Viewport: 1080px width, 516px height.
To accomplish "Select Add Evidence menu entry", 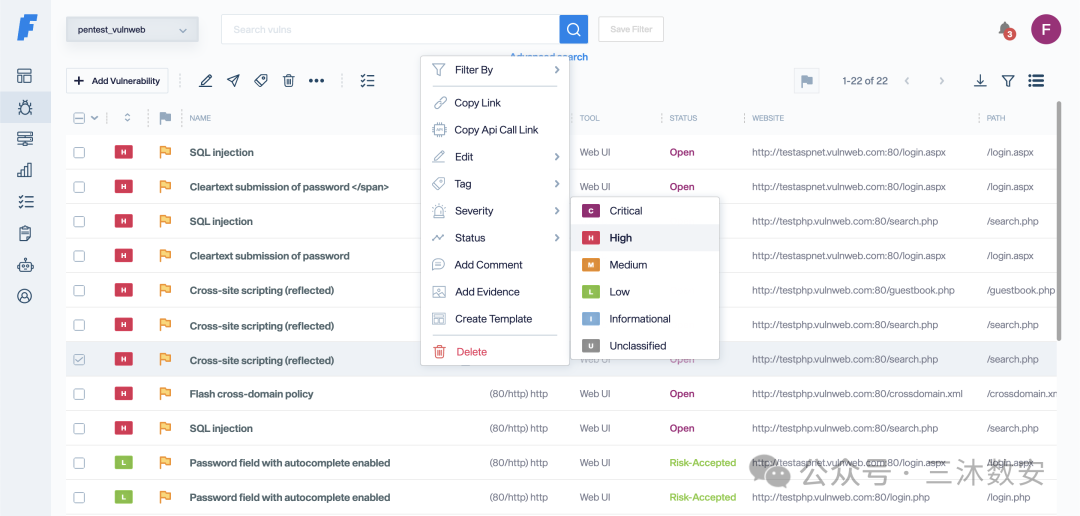I will click(x=495, y=291).
